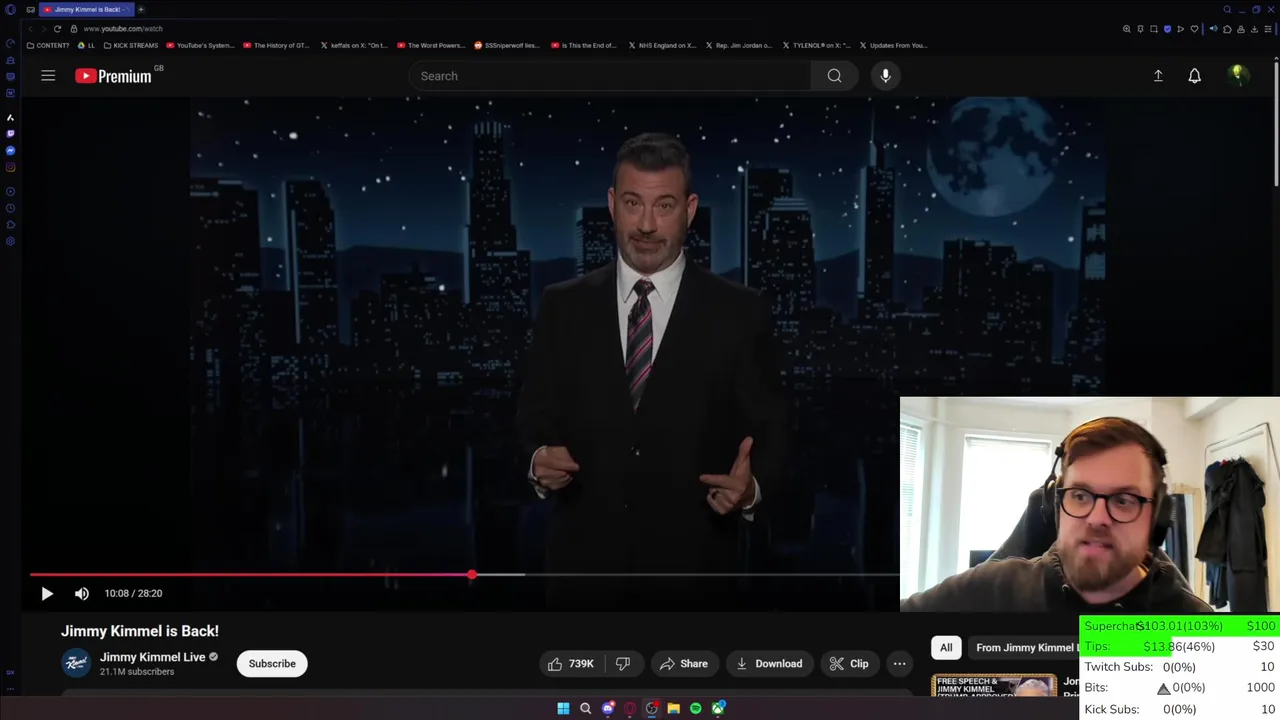Go forward in browser history

pyautogui.click(x=44, y=29)
